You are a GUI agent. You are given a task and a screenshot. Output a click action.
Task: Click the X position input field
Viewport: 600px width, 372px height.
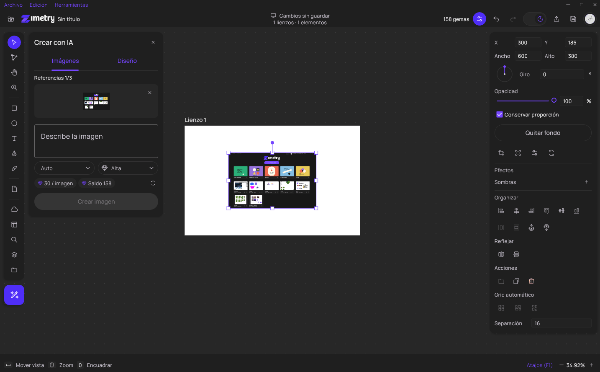[528, 43]
